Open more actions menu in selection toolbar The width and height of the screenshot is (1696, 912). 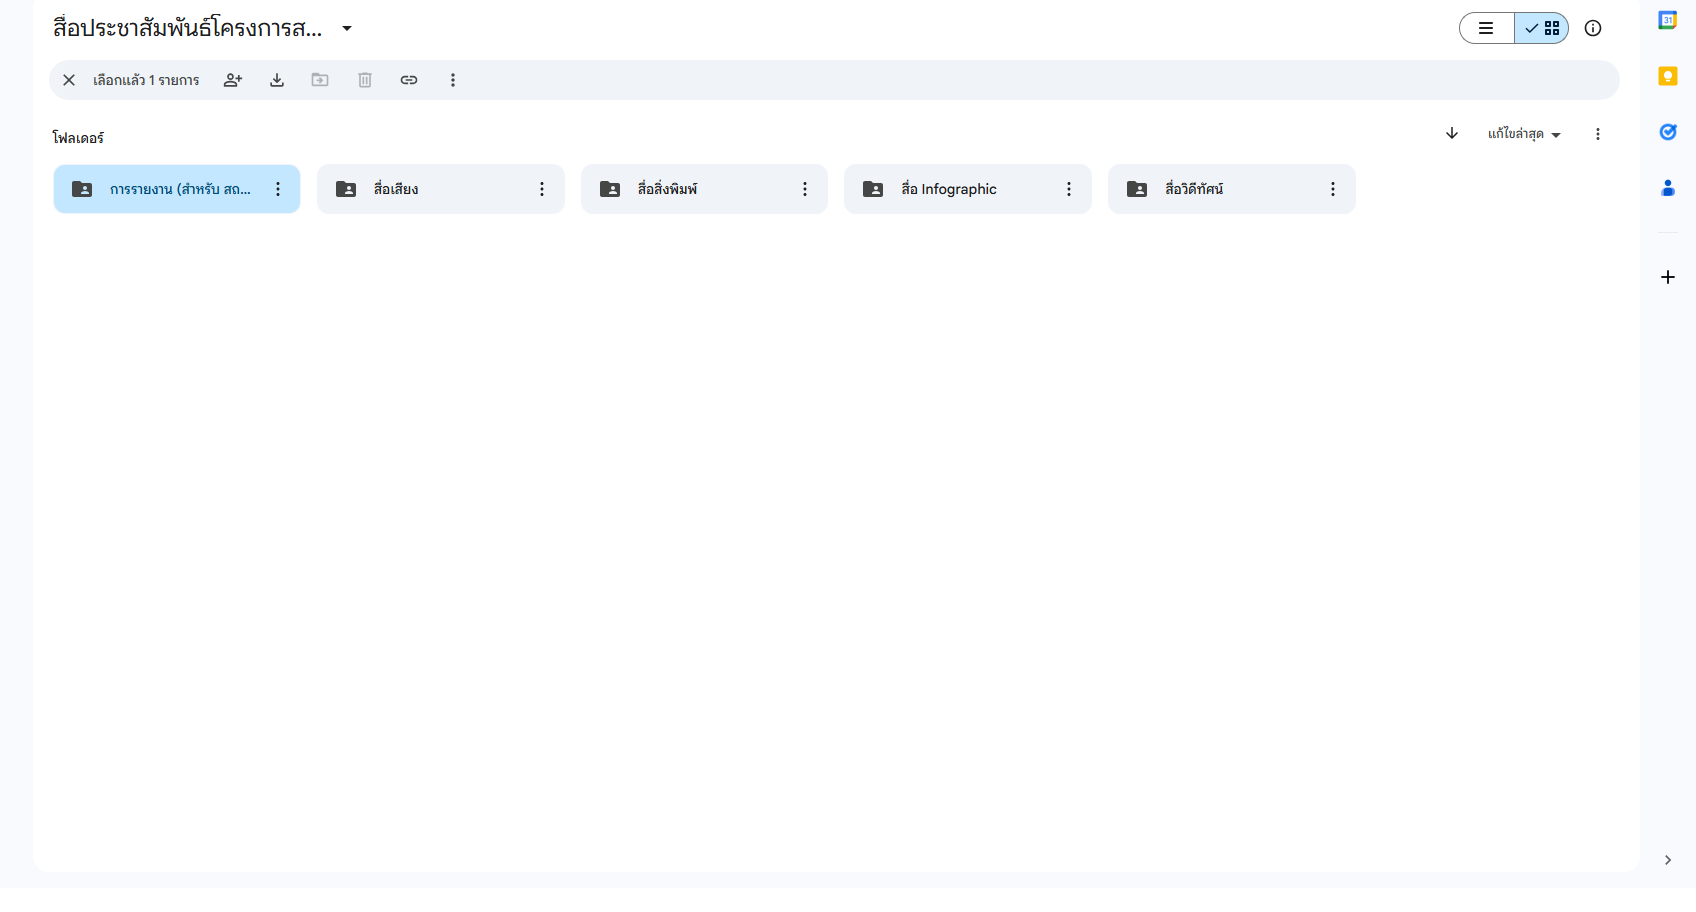(x=453, y=80)
